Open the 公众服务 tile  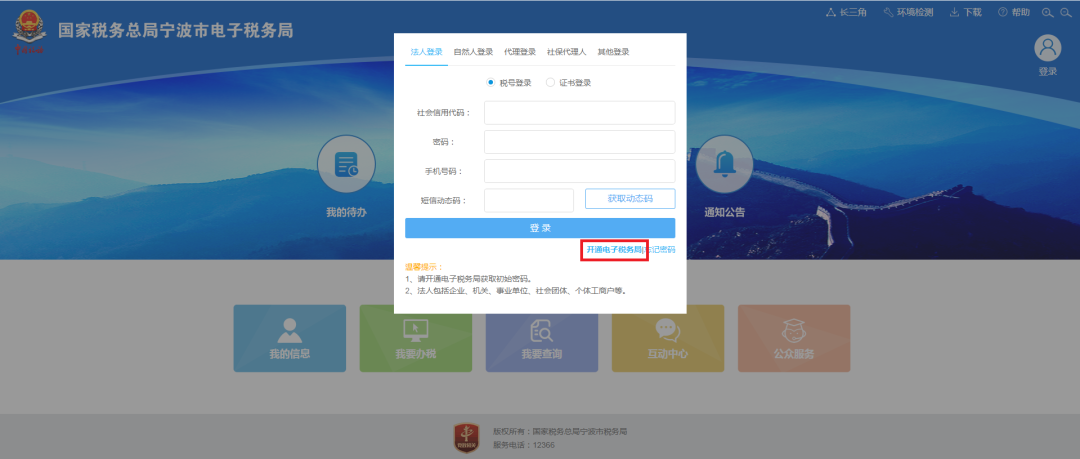[793, 338]
